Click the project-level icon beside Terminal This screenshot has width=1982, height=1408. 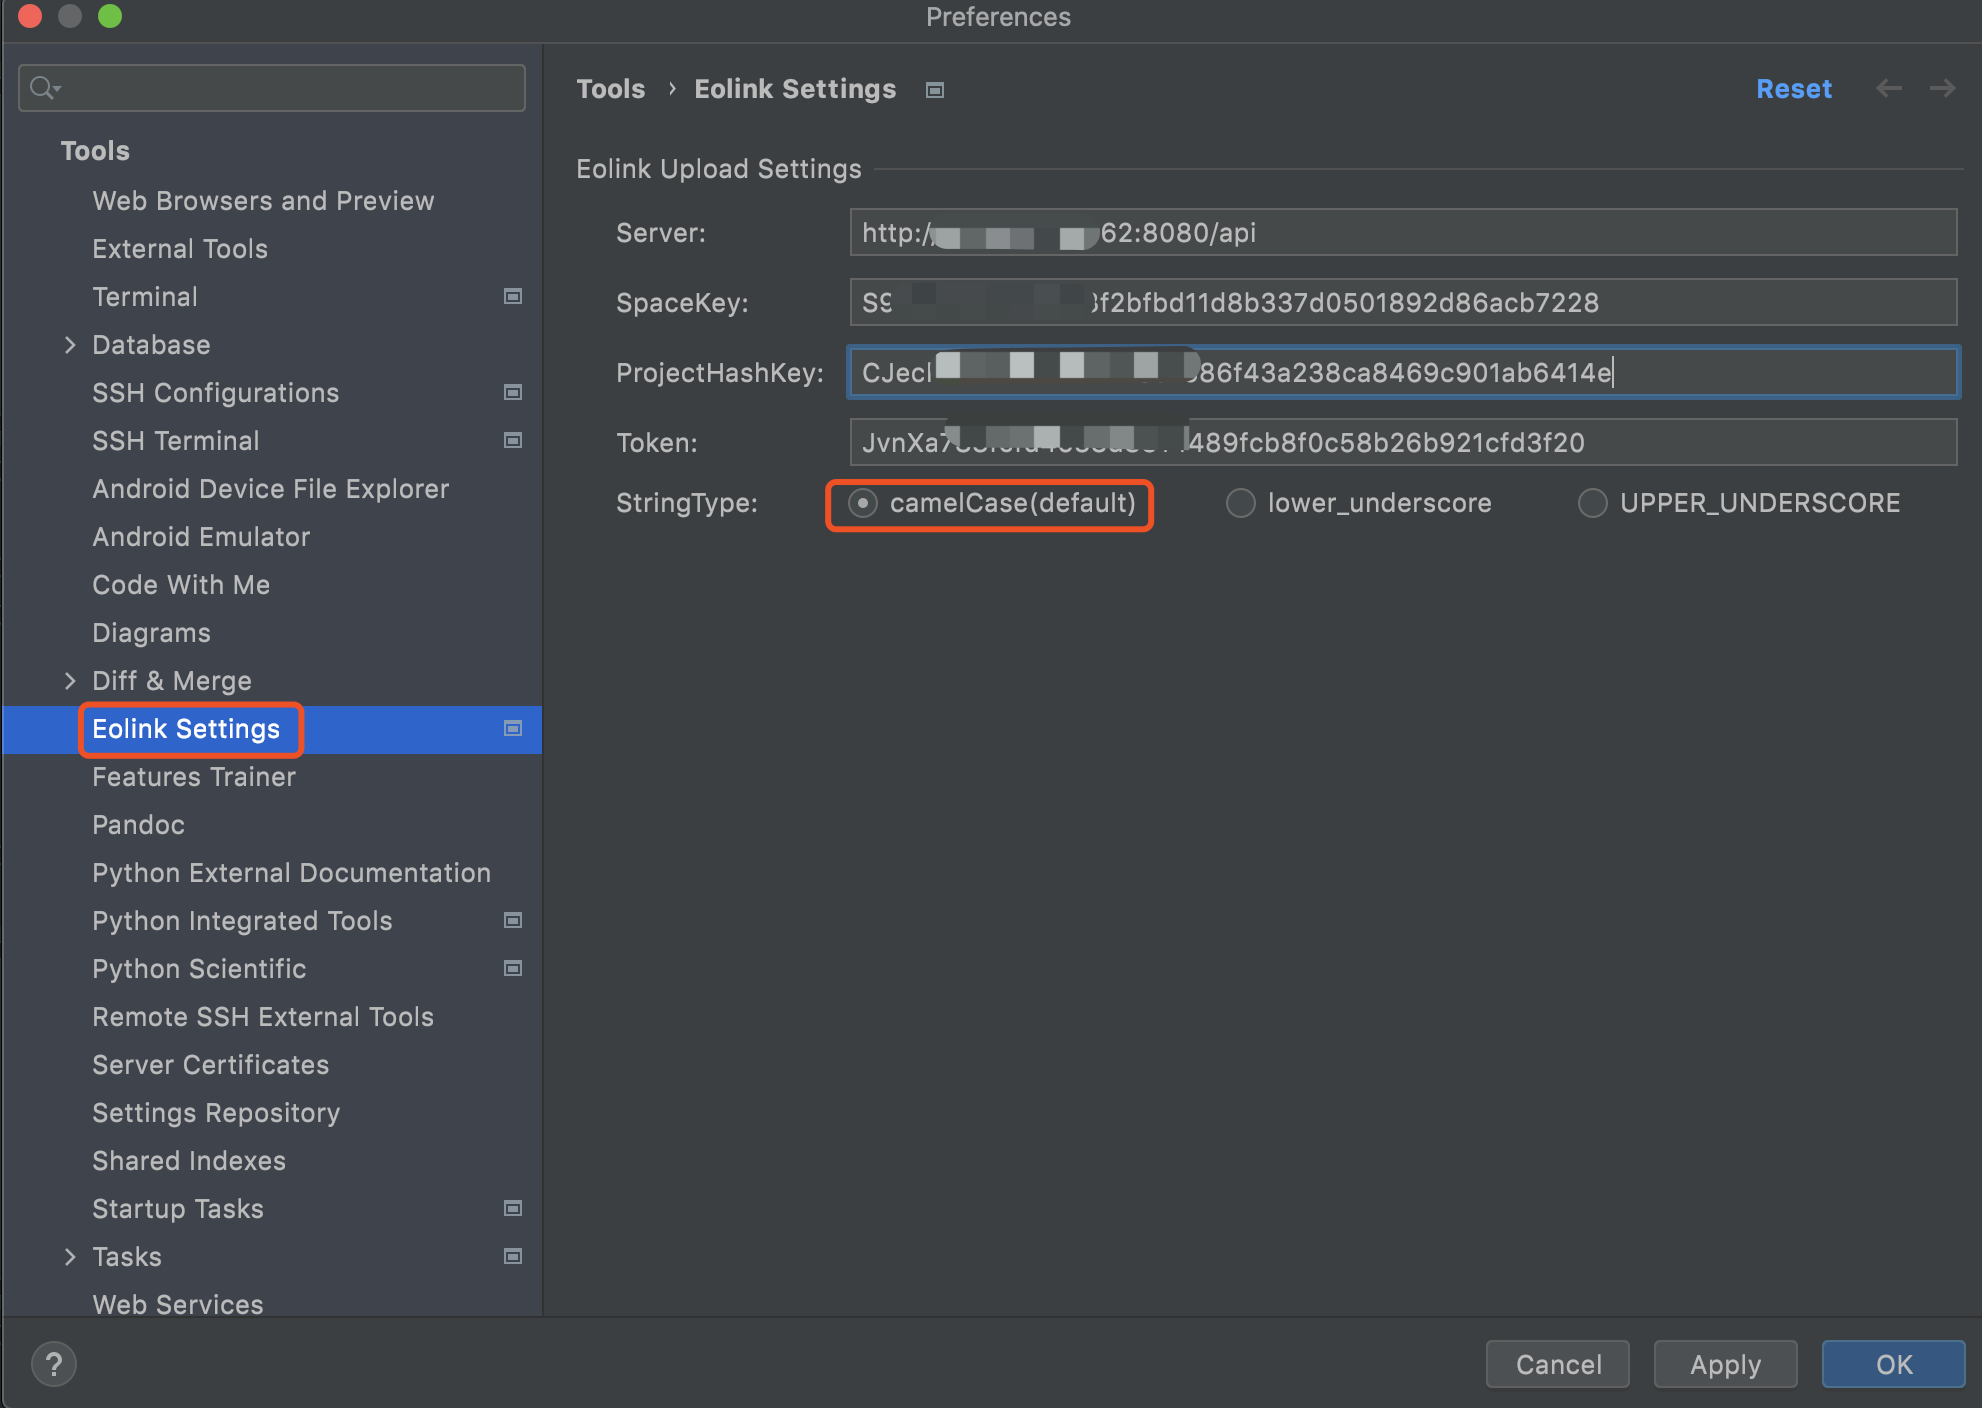[x=513, y=296]
